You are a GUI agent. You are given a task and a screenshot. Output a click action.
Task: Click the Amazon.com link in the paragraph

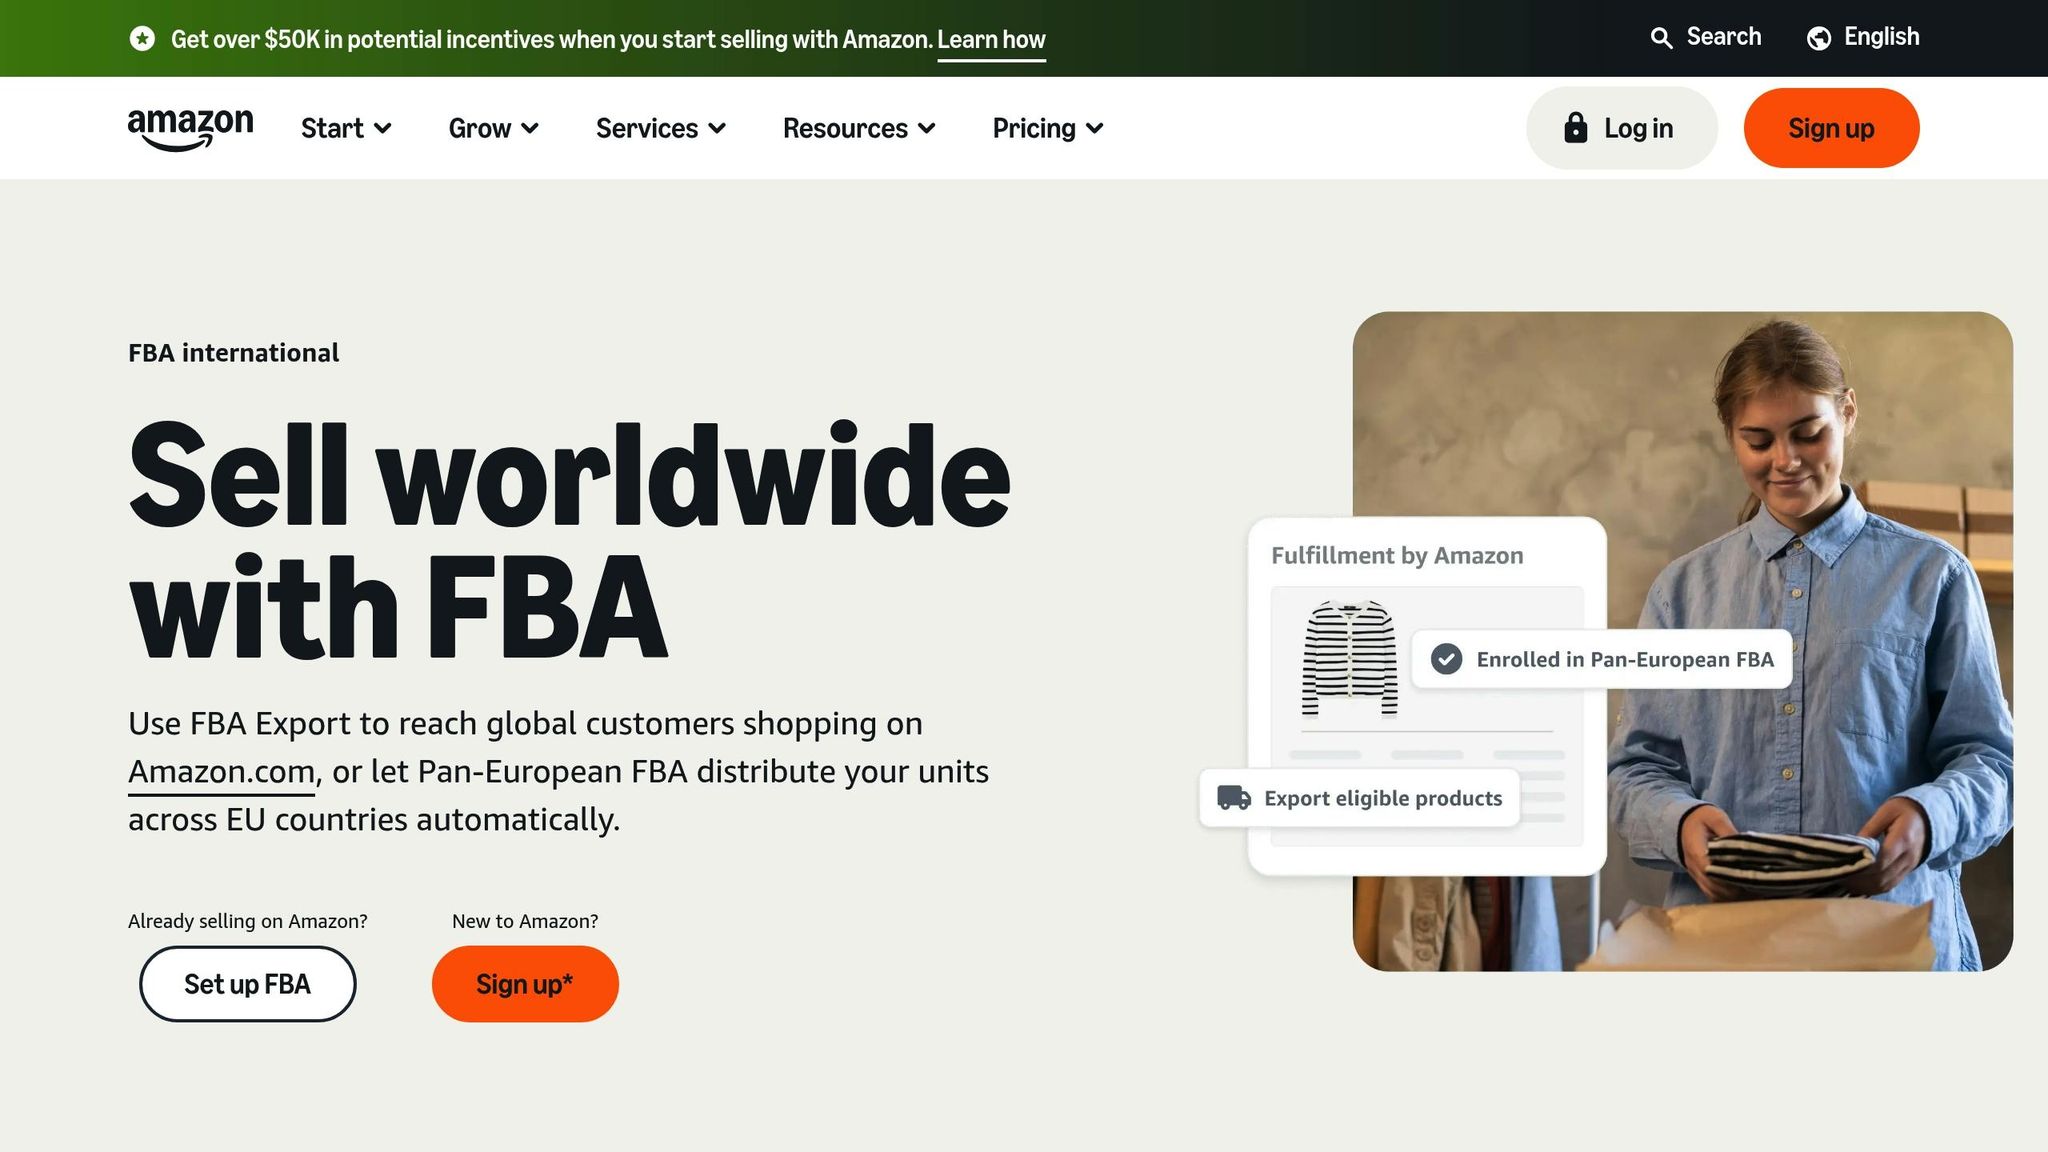click(220, 771)
